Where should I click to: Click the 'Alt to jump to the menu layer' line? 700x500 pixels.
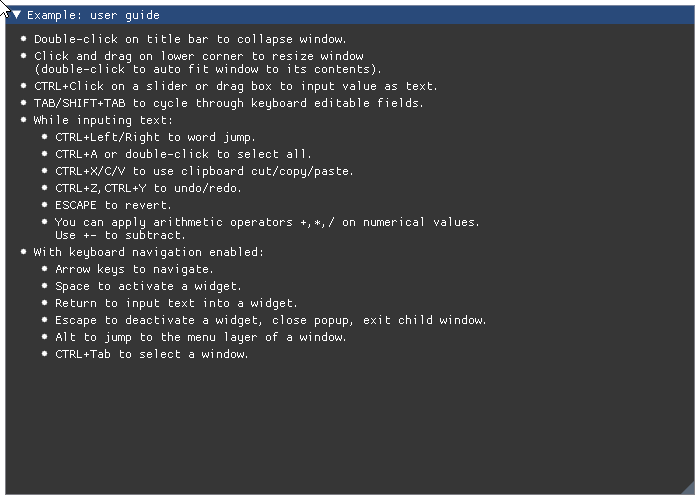200,337
